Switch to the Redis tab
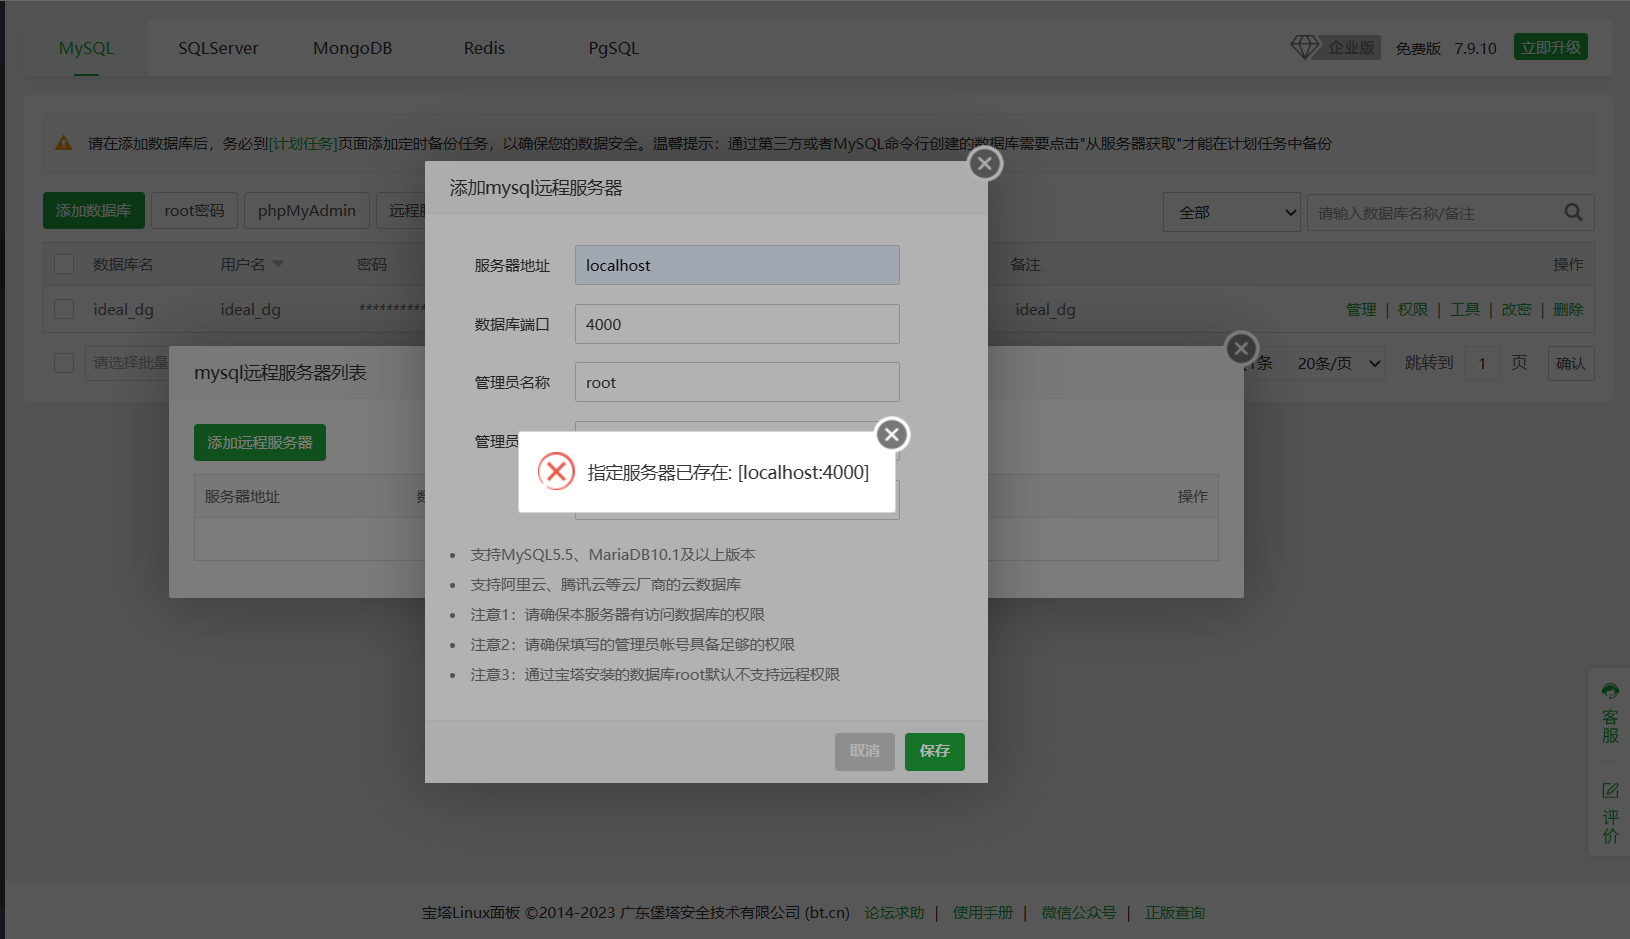Viewport: 1630px width, 939px height. click(x=484, y=48)
